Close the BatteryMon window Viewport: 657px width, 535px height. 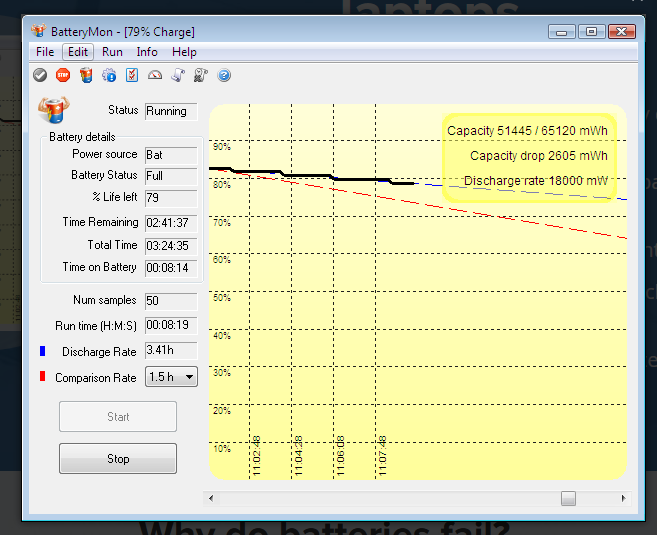click(622, 32)
